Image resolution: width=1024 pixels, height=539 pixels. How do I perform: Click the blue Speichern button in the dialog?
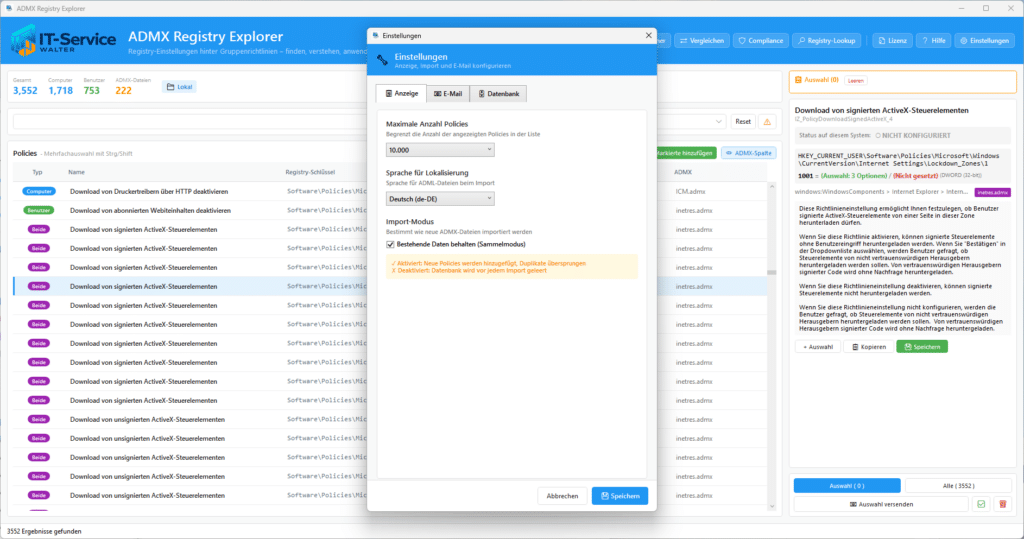[x=620, y=496]
